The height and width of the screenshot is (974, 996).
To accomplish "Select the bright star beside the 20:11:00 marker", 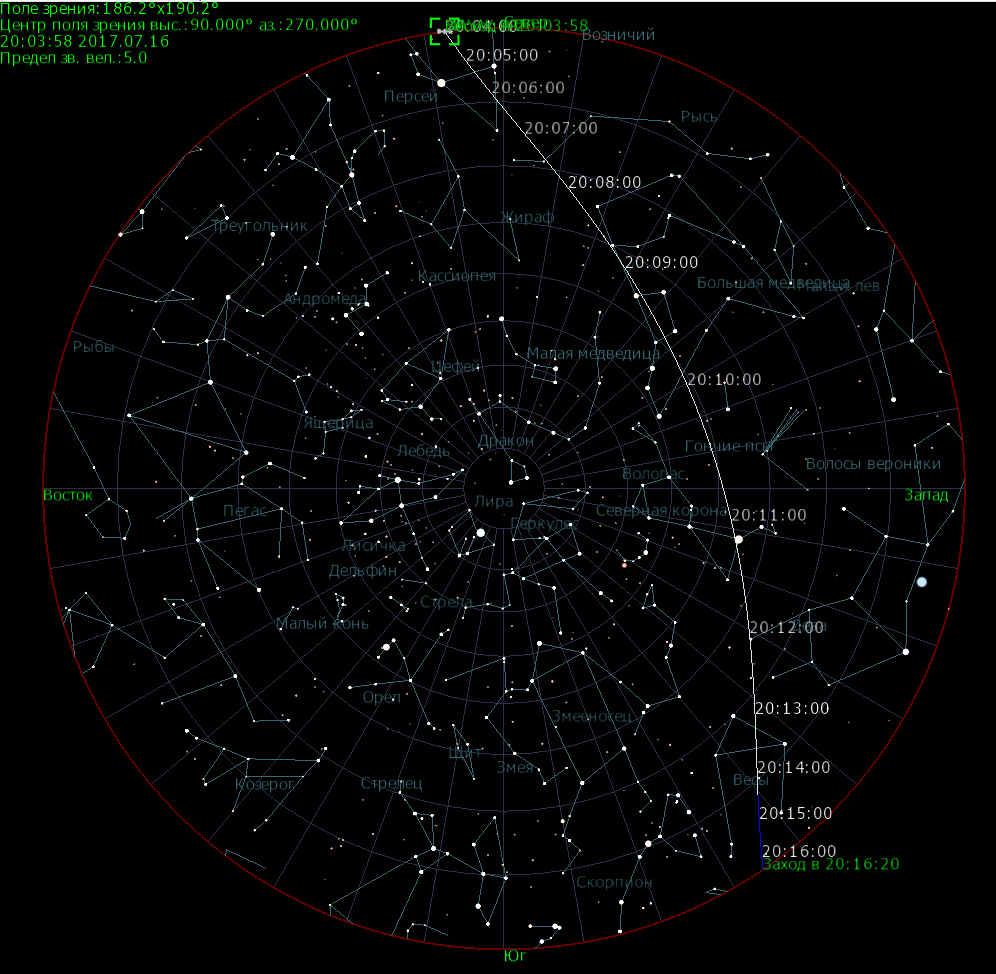I will tap(739, 539).
